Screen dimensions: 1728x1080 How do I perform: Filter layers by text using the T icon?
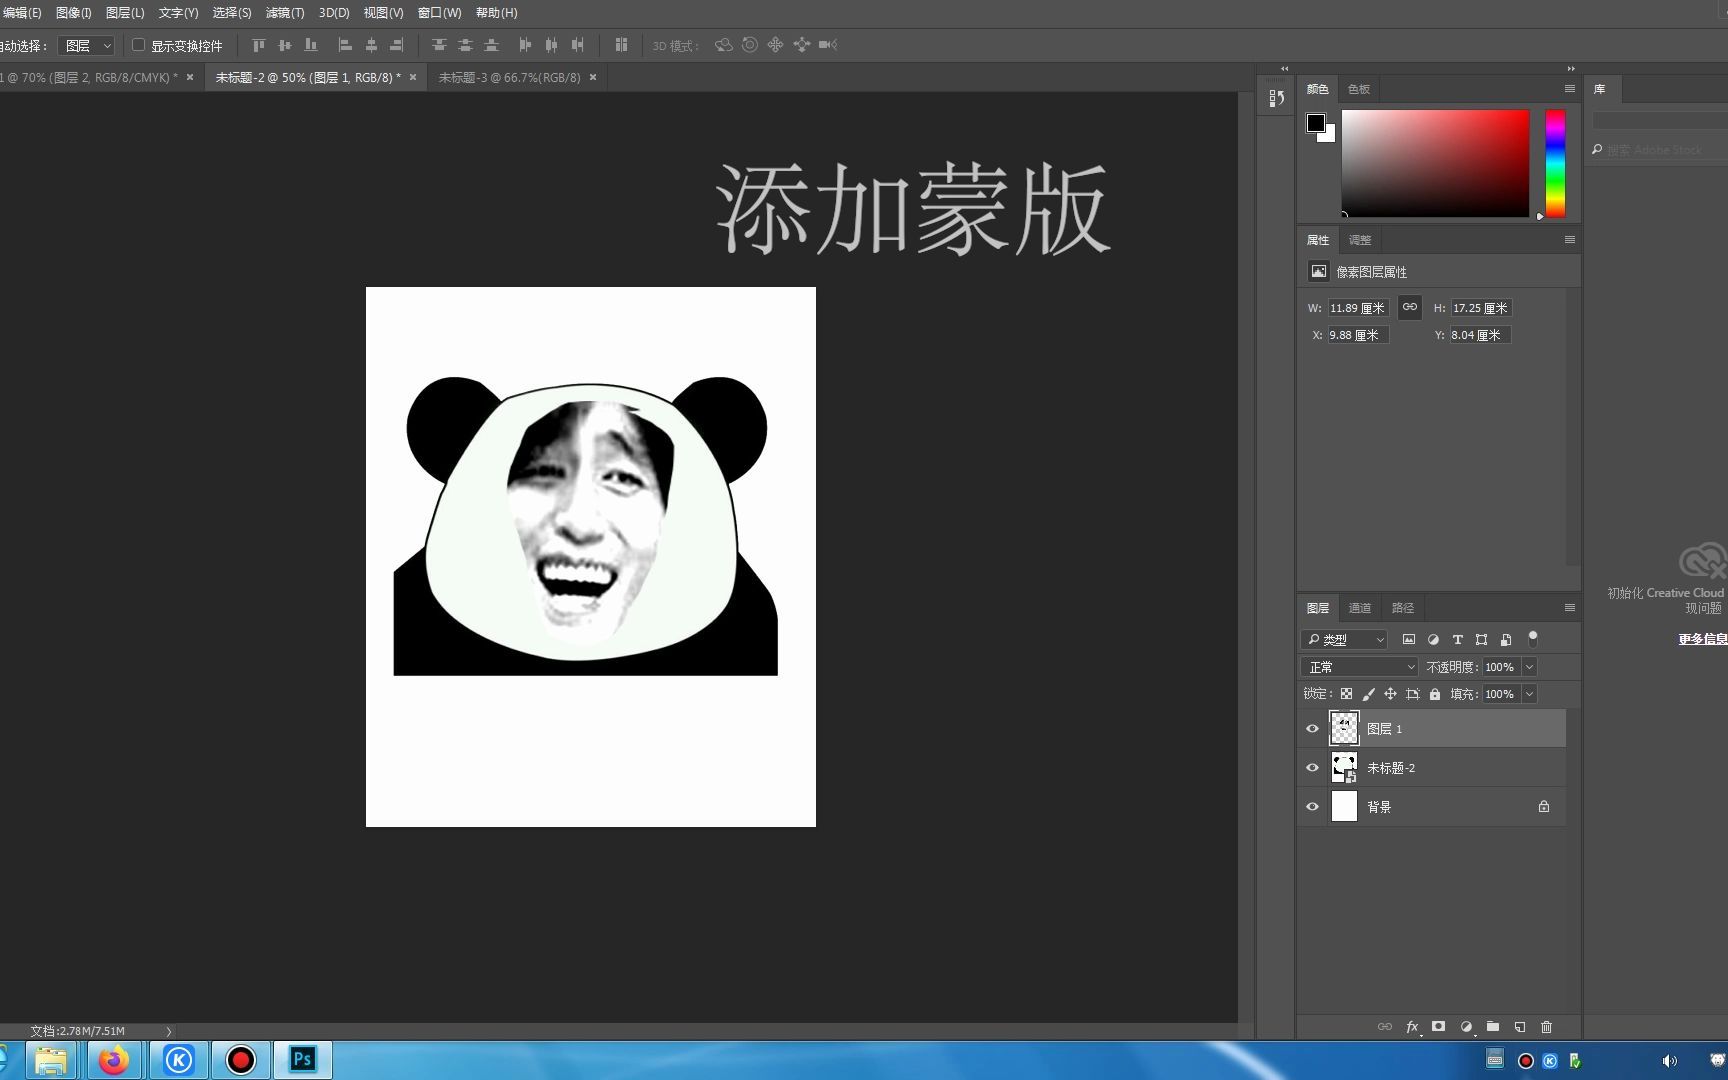pyautogui.click(x=1458, y=639)
